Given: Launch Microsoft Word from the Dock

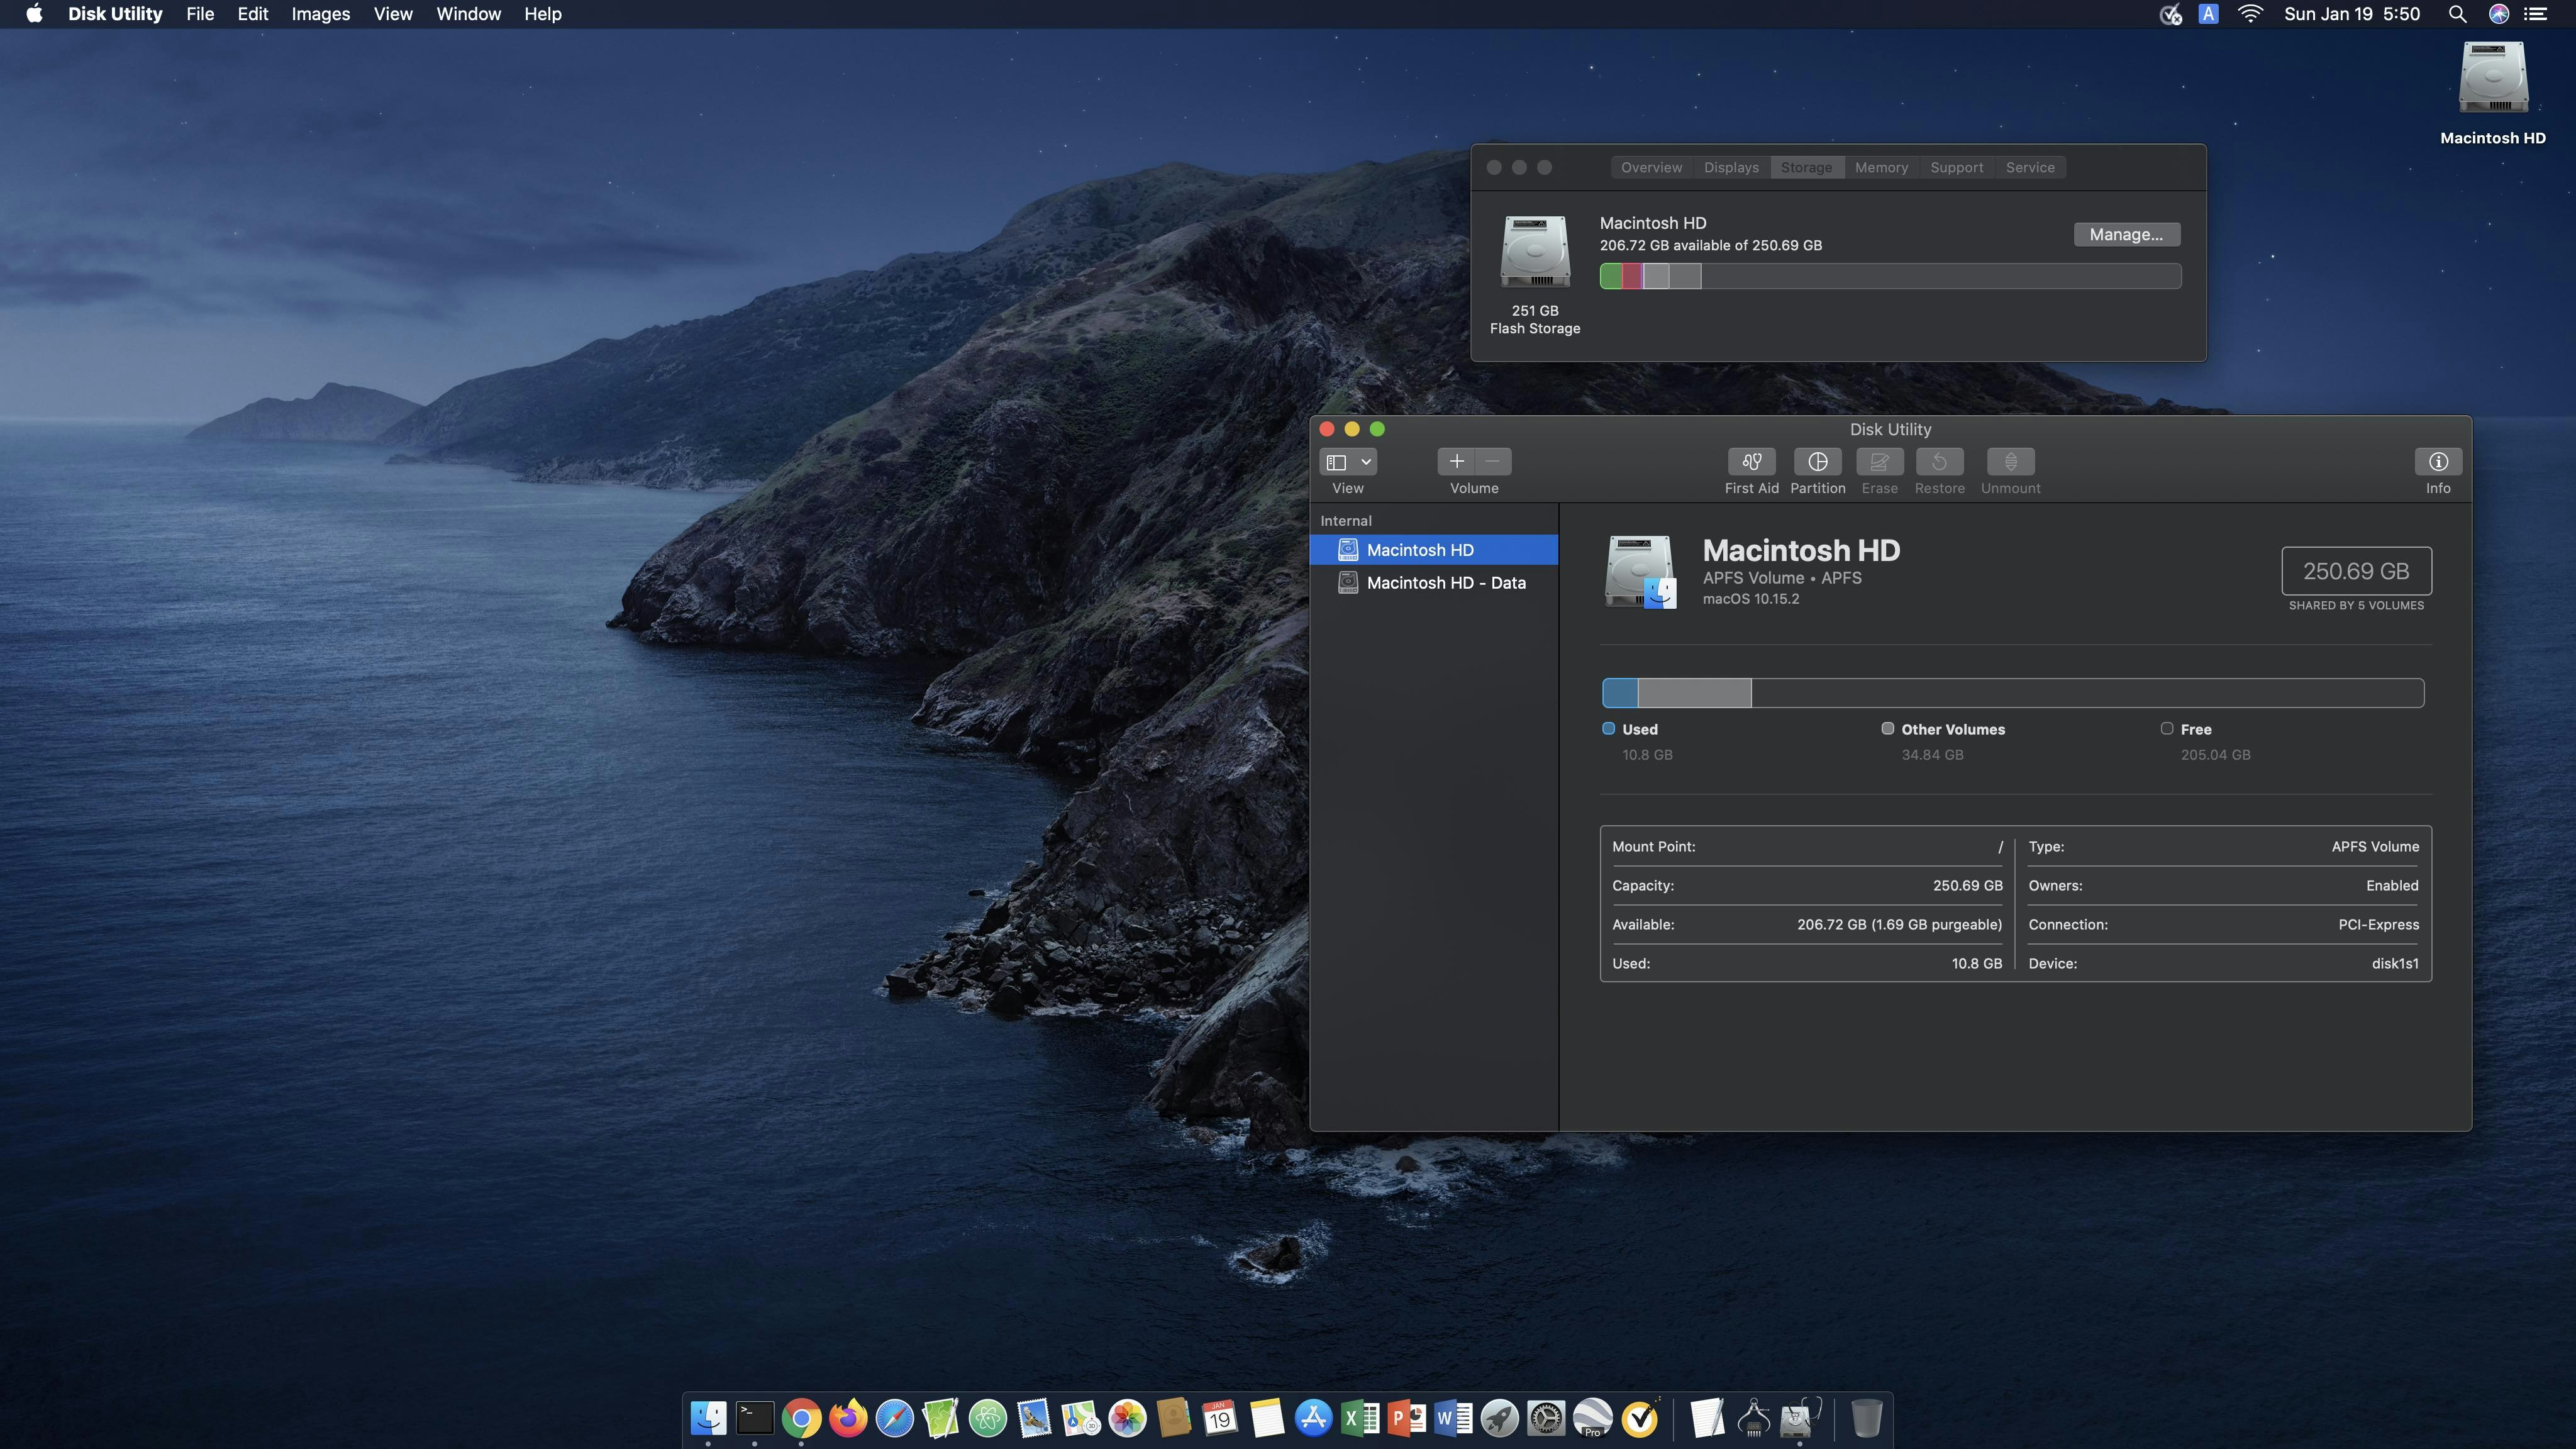Looking at the screenshot, I should coord(1453,1418).
